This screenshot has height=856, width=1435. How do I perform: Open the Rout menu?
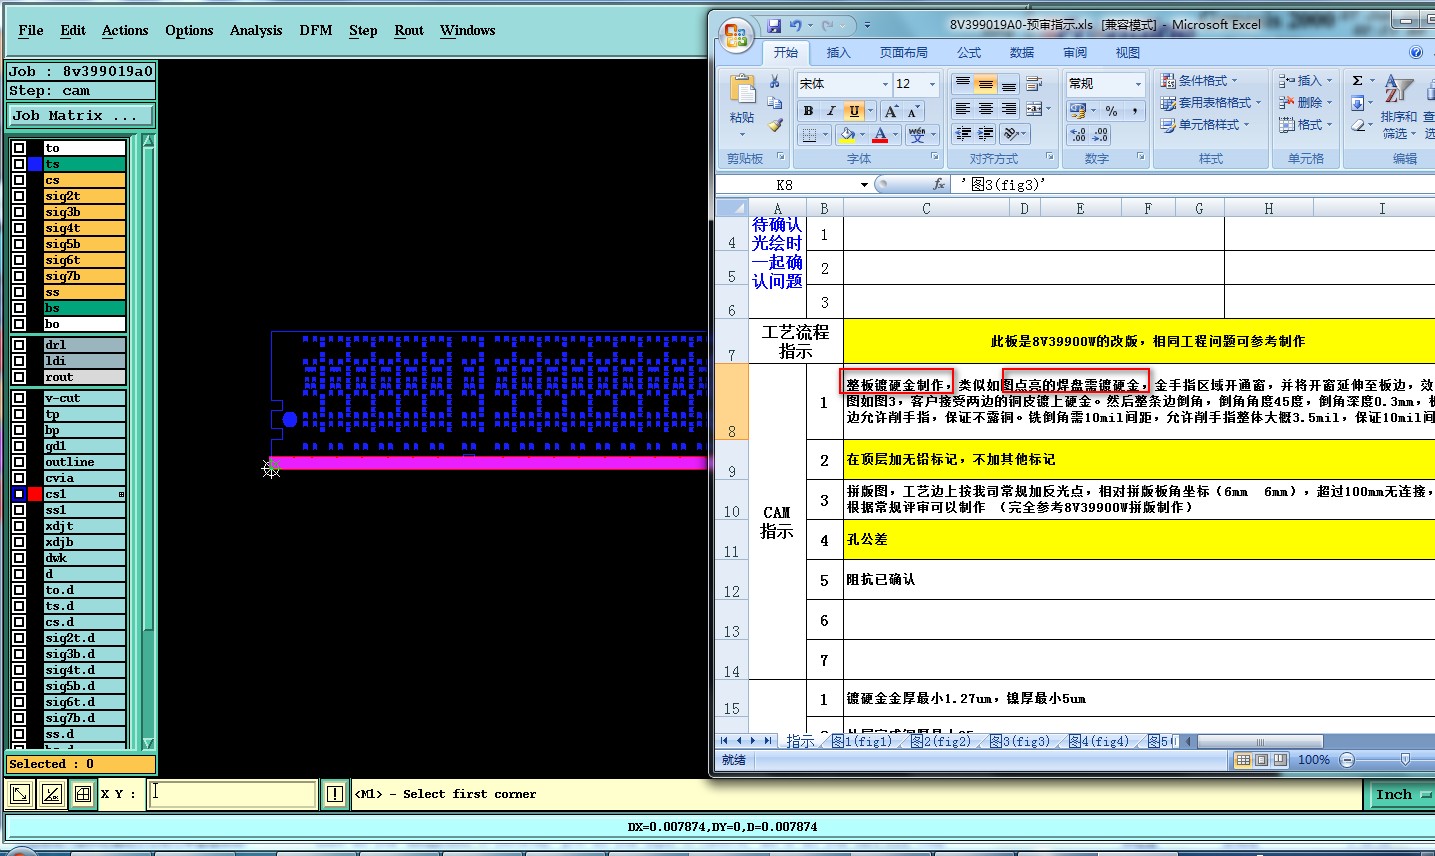click(x=409, y=30)
